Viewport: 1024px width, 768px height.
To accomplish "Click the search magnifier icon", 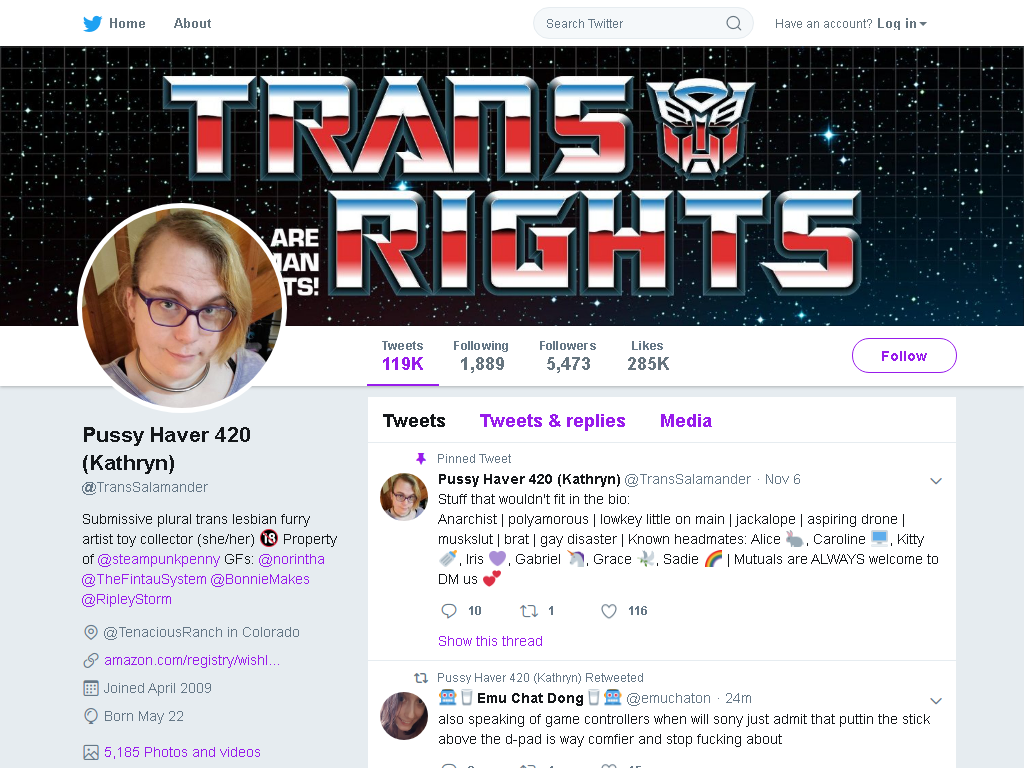I will 733,24.
